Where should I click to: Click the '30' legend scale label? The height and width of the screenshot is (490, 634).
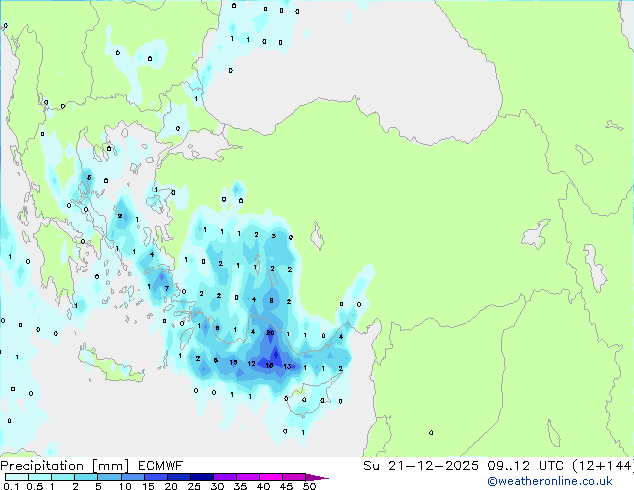(x=217, y=486)
